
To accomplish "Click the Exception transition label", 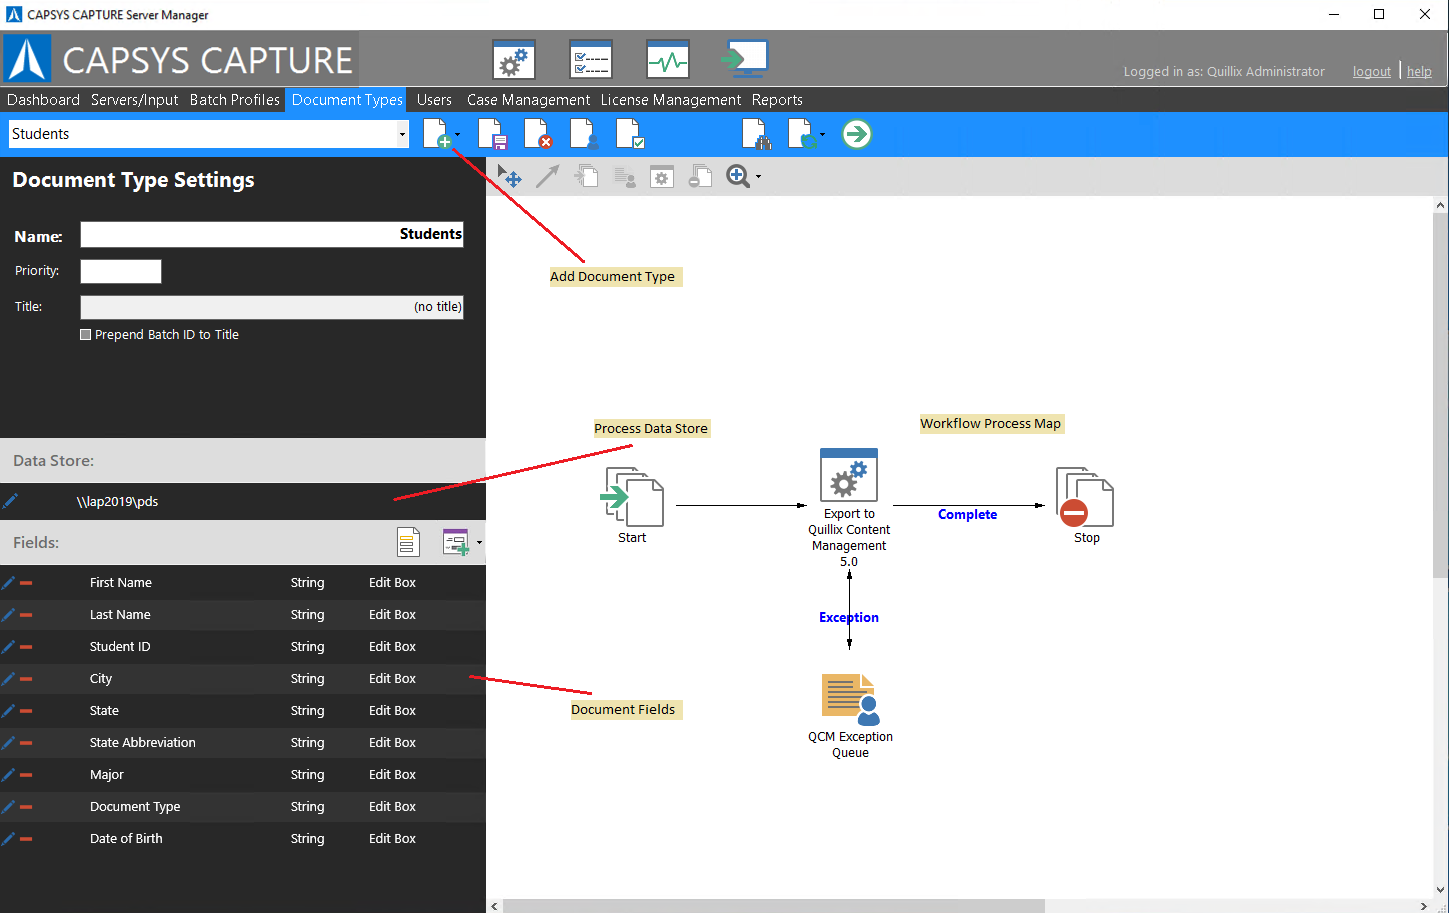I will (x=849, y=618).
